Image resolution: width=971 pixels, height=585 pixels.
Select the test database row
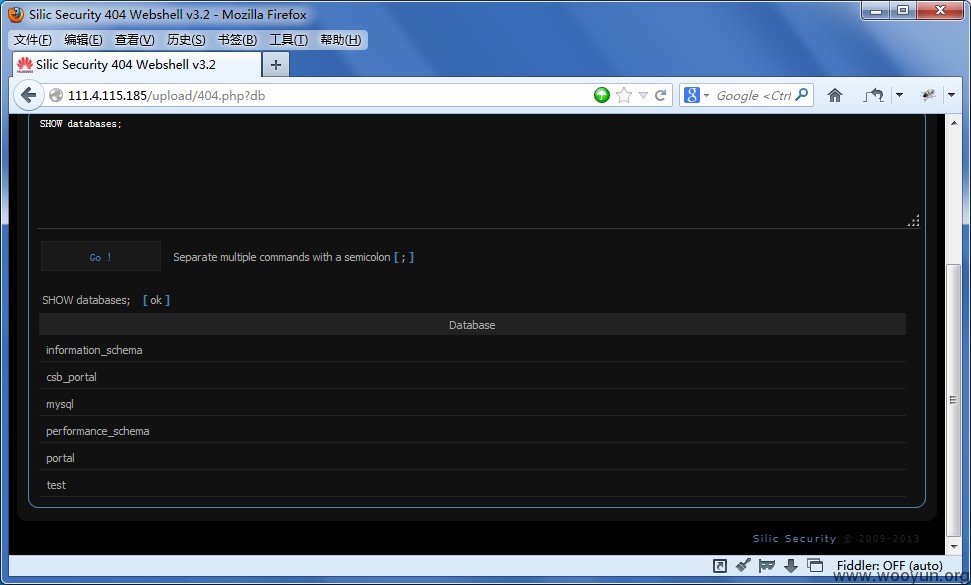[472, 485]
